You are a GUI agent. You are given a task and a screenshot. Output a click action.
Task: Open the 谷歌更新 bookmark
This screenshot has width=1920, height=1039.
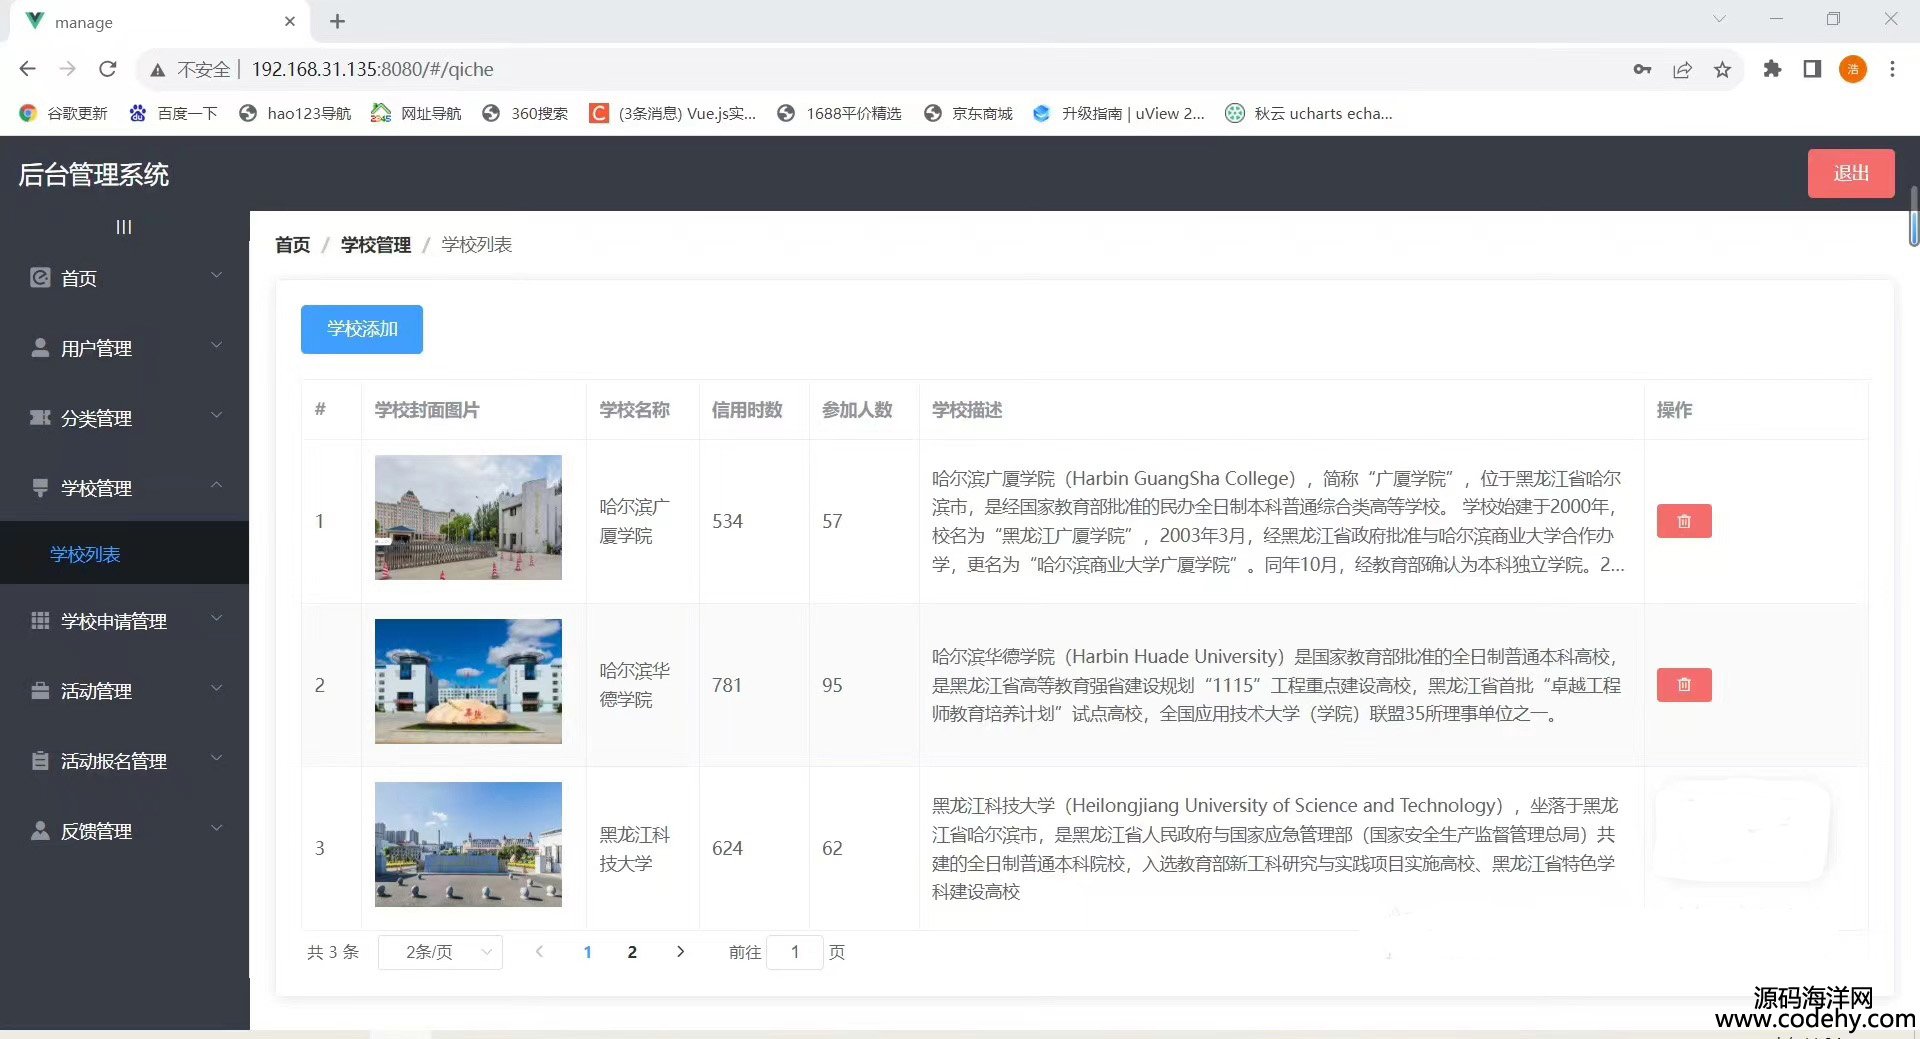tap(63, 113)
